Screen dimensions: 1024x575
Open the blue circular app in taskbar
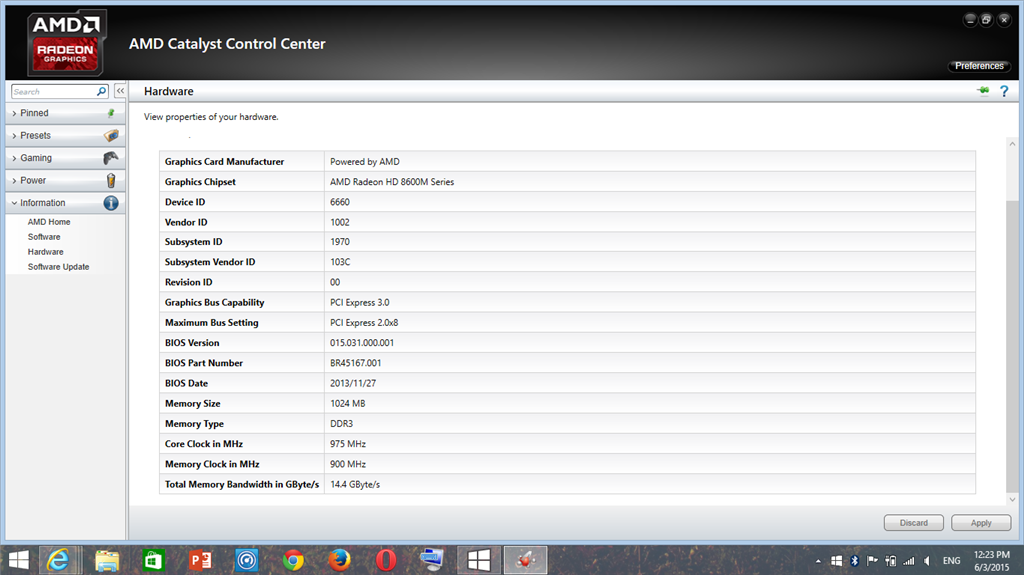(x=247, y=561)
